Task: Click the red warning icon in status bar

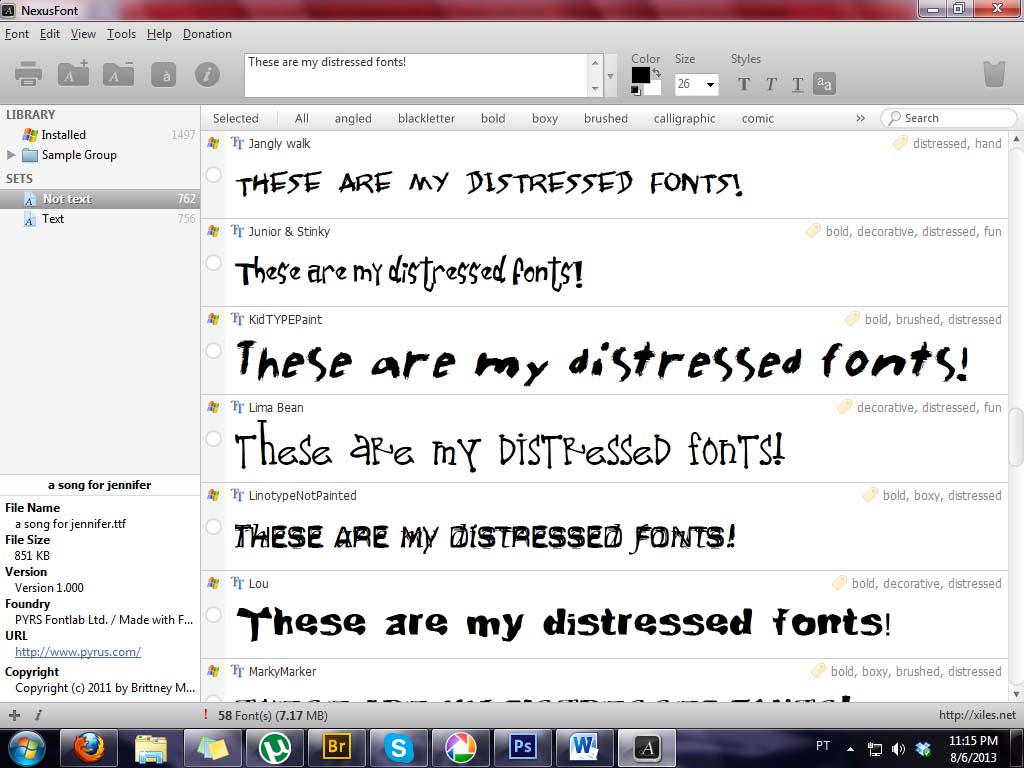Action: click(206, 714)
